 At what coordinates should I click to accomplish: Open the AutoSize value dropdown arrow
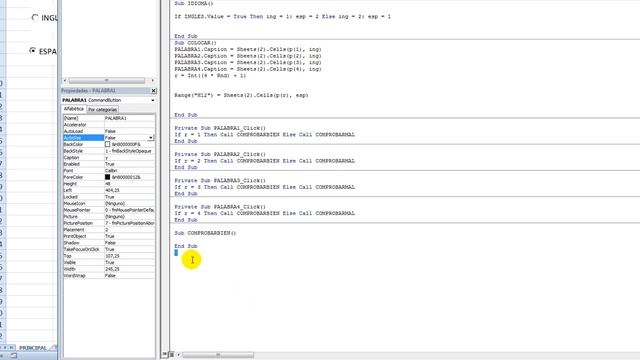151,138
